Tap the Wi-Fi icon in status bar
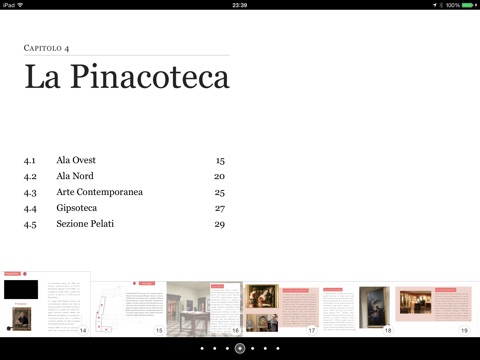 [20, 5]
